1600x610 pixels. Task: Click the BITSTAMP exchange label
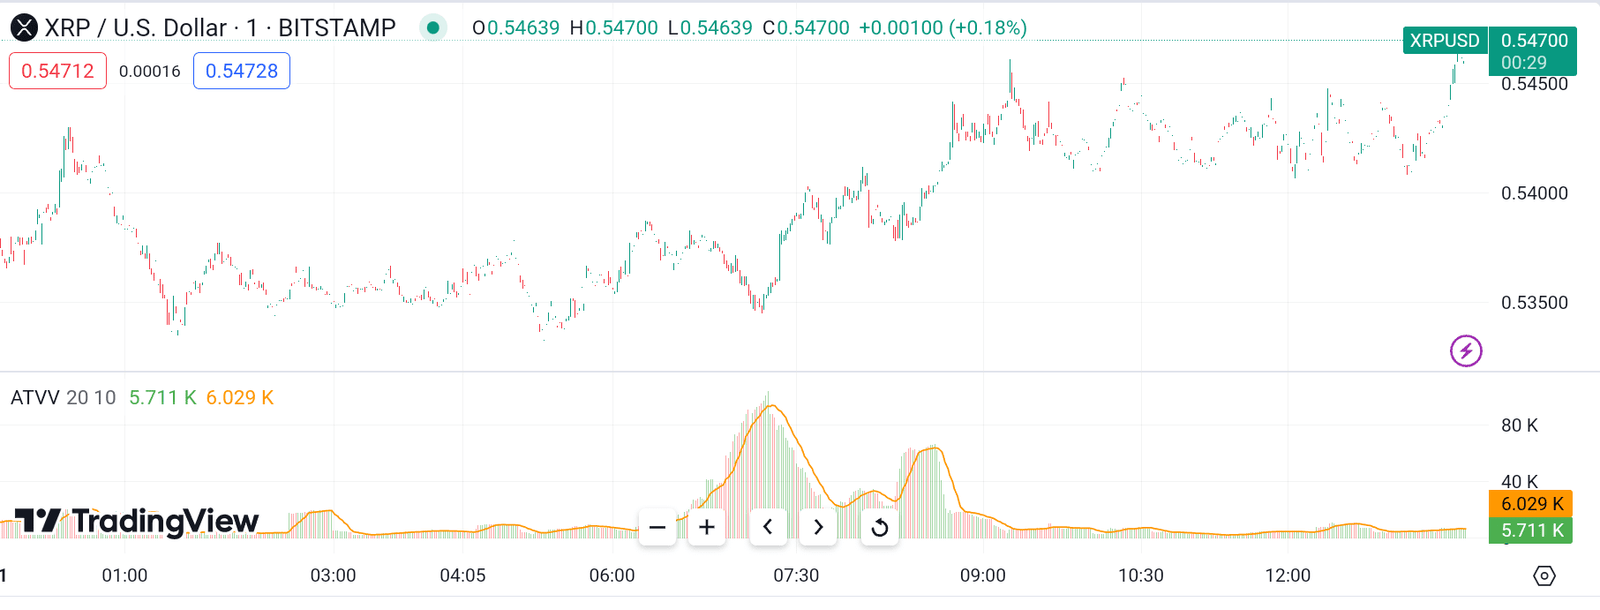coord(337,28)
